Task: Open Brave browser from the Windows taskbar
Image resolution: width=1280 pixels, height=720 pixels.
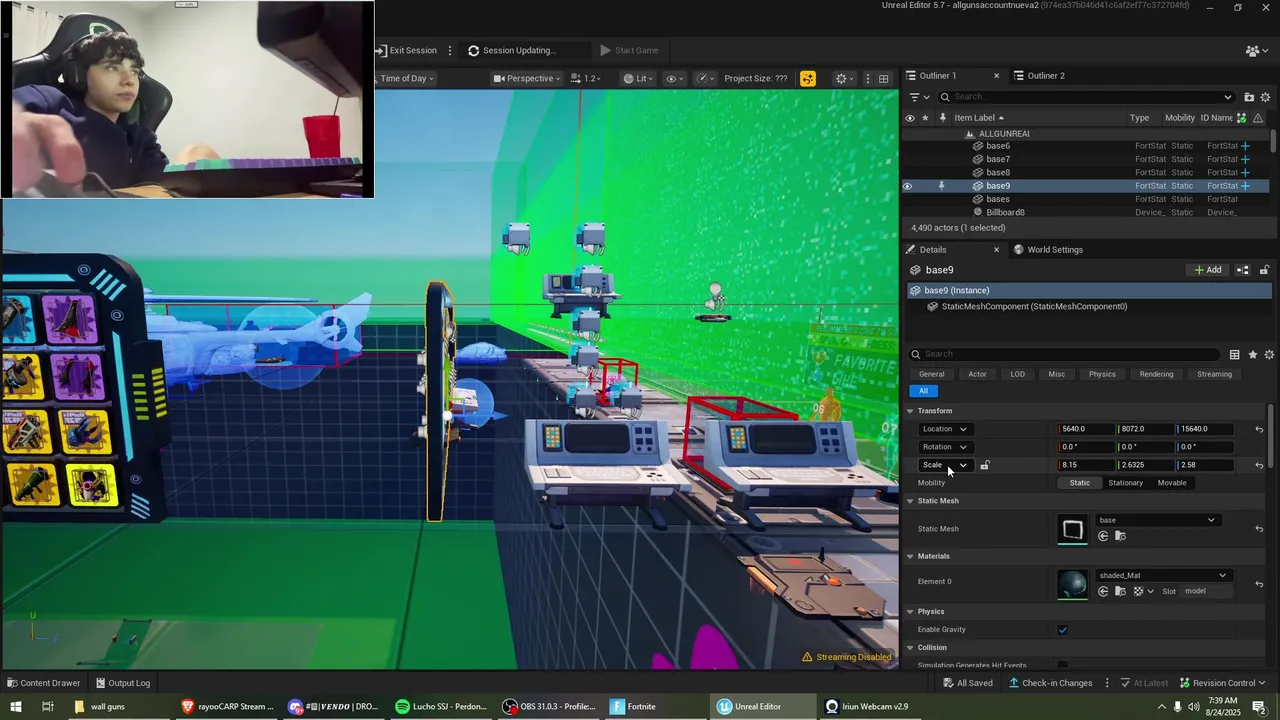Action: tap(228, 706)
